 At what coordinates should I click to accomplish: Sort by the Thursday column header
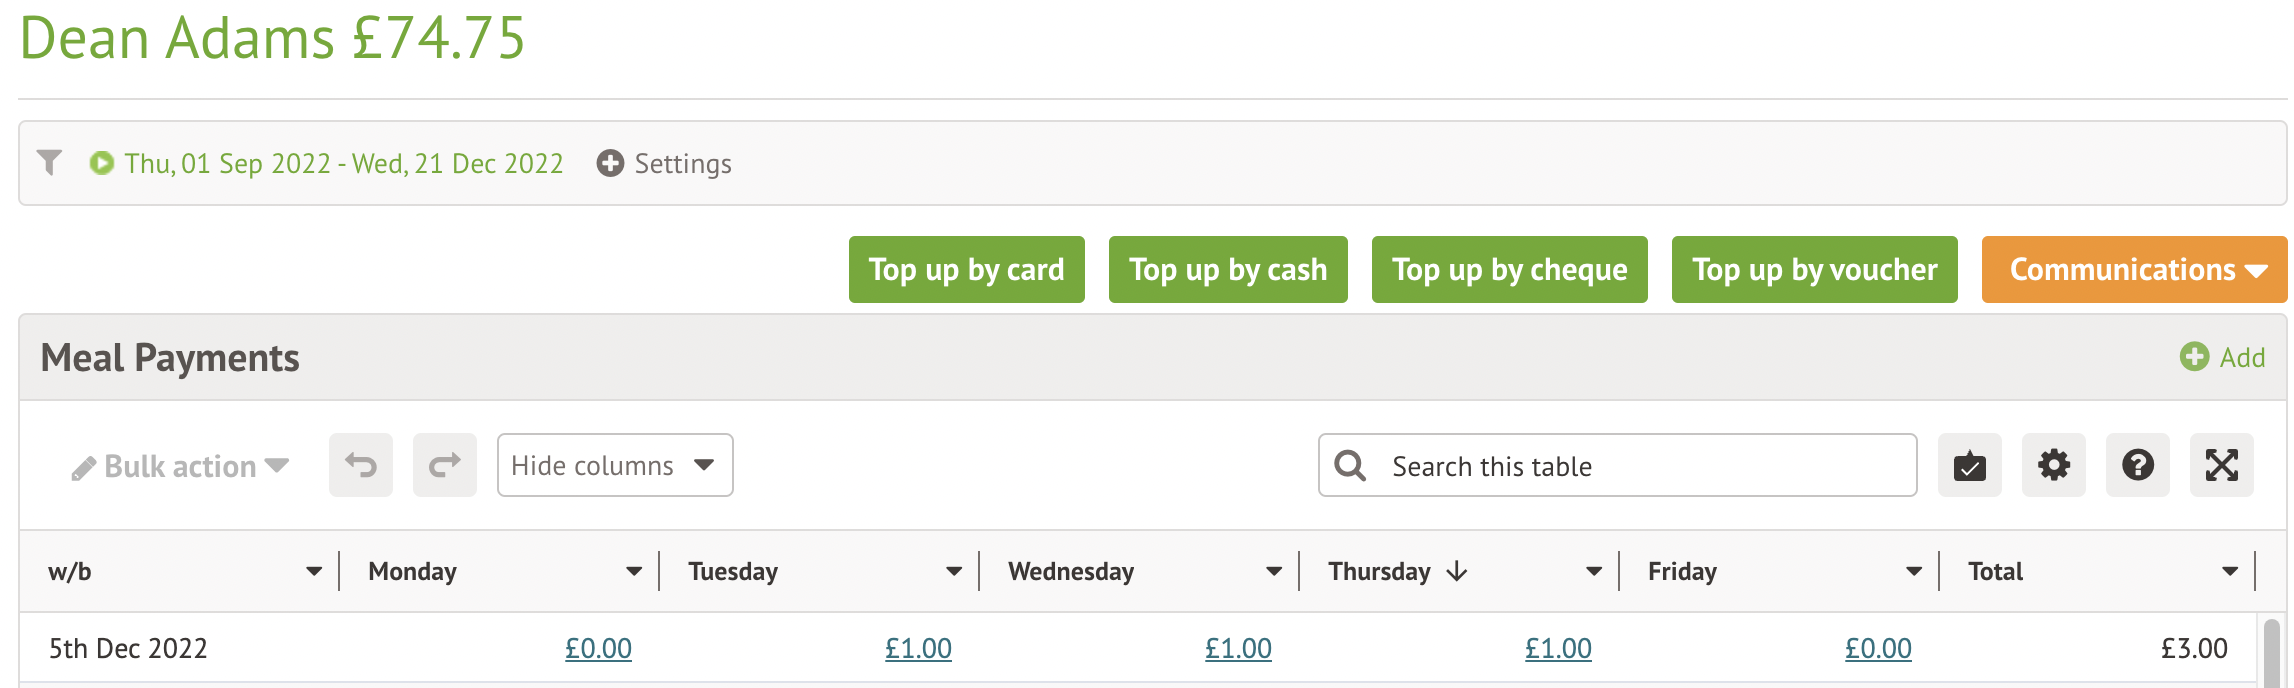pos(1379,571)
